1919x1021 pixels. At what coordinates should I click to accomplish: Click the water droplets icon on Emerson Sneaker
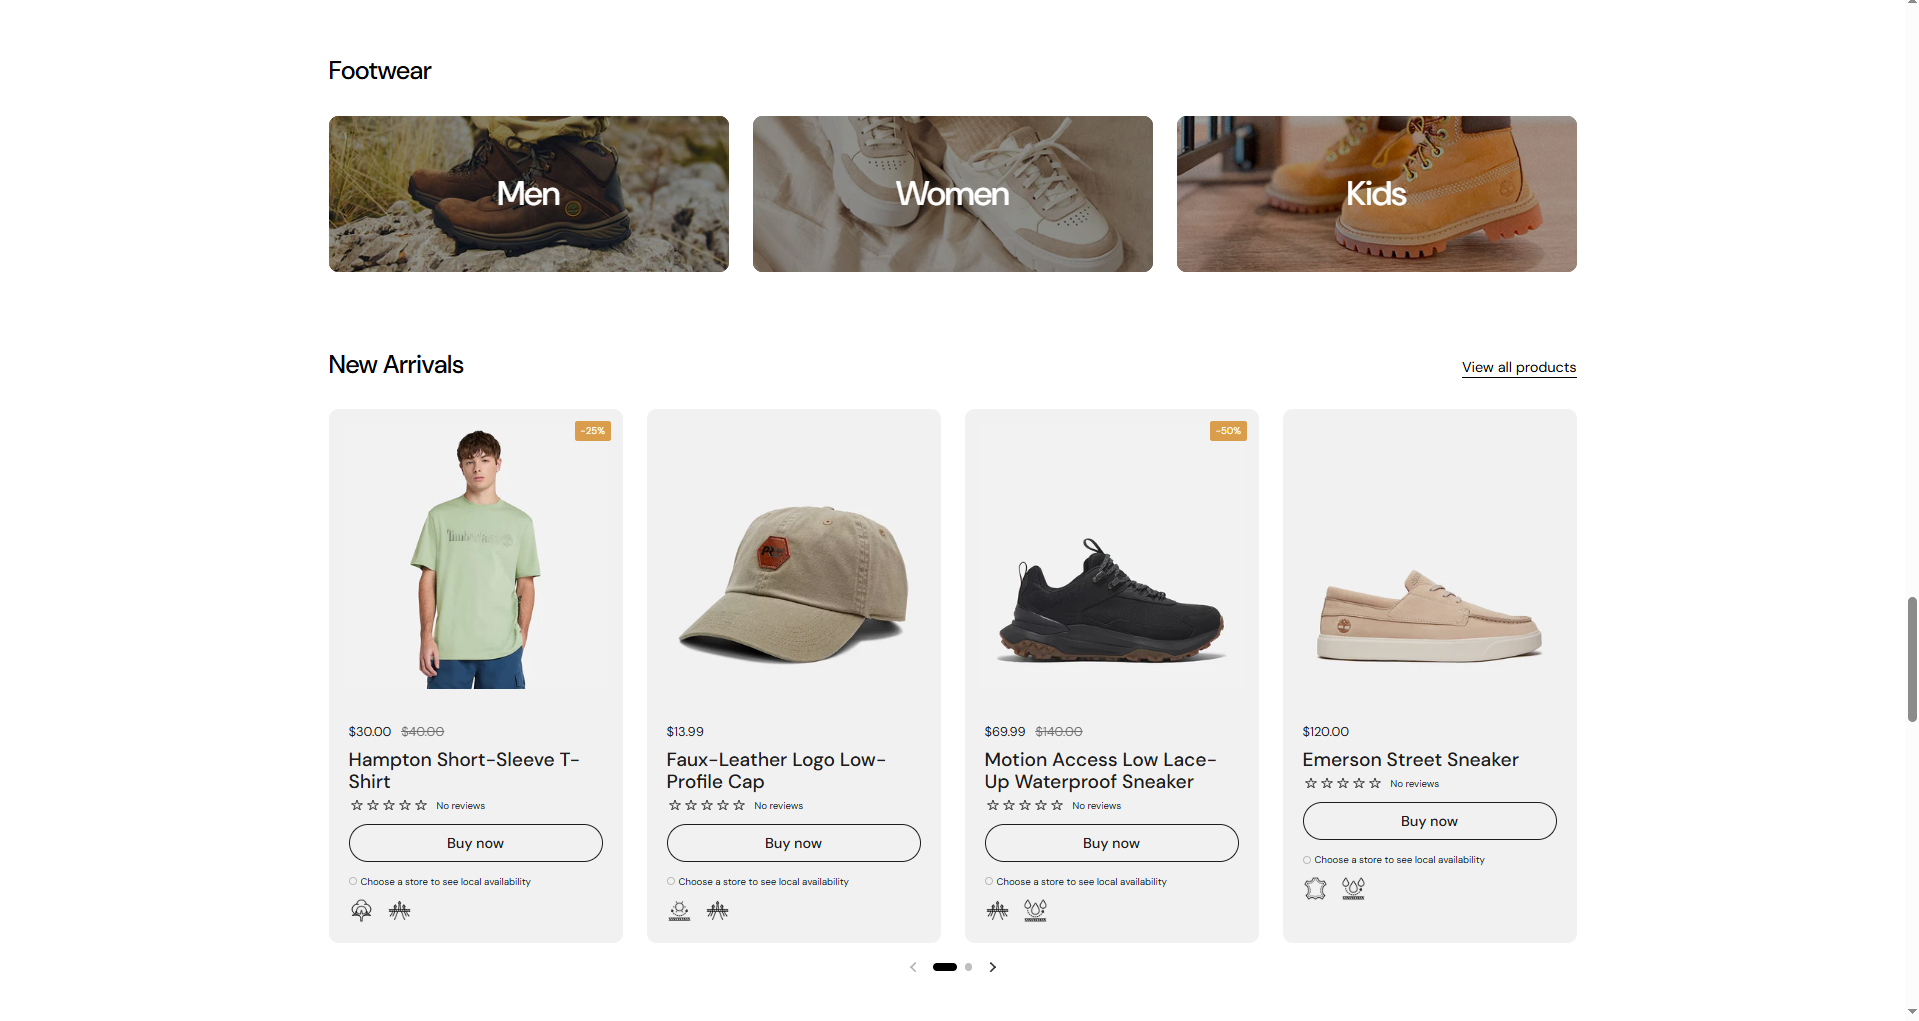[x=1353, y=888]
